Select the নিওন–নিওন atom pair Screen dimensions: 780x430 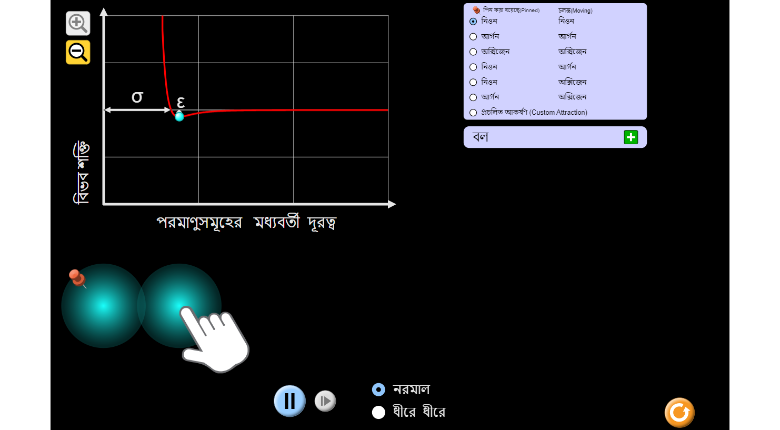(473, 21)
